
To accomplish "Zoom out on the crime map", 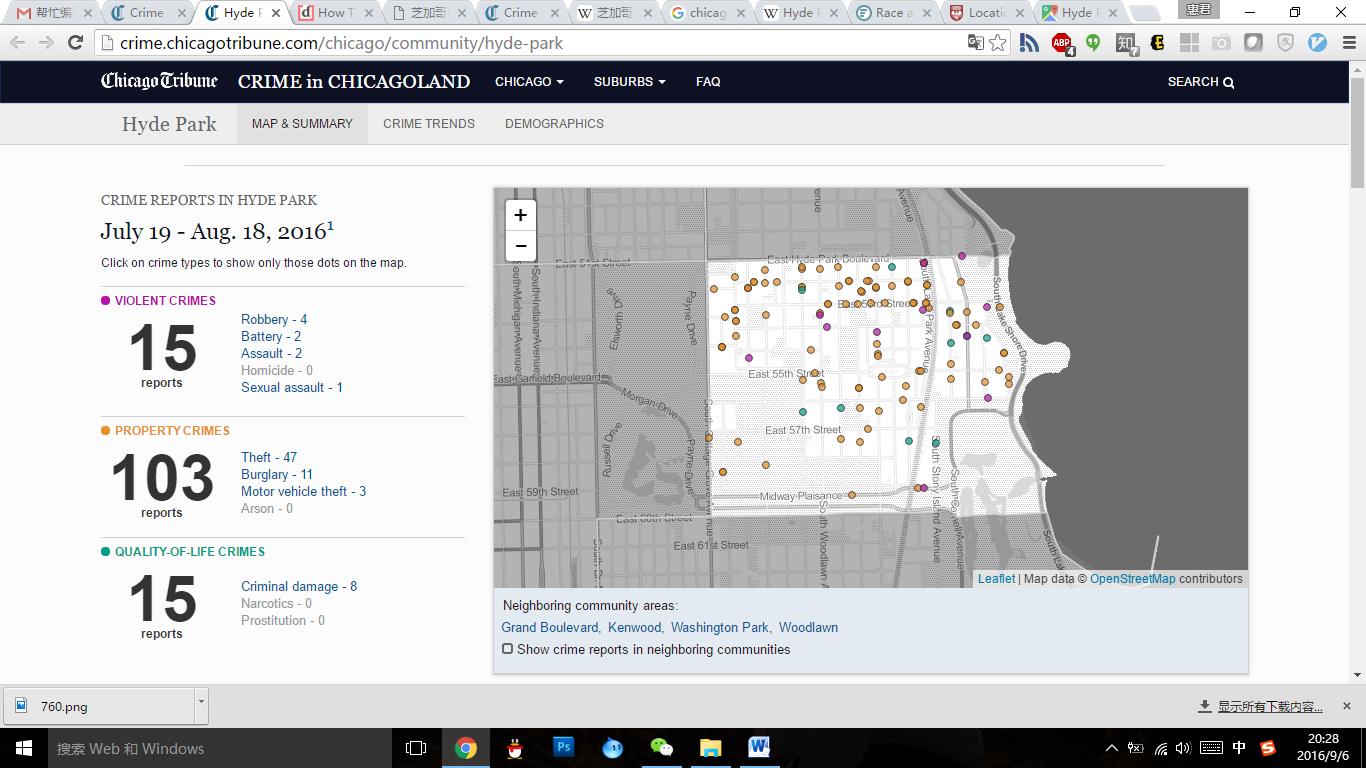I will click(x=520, y=246).
